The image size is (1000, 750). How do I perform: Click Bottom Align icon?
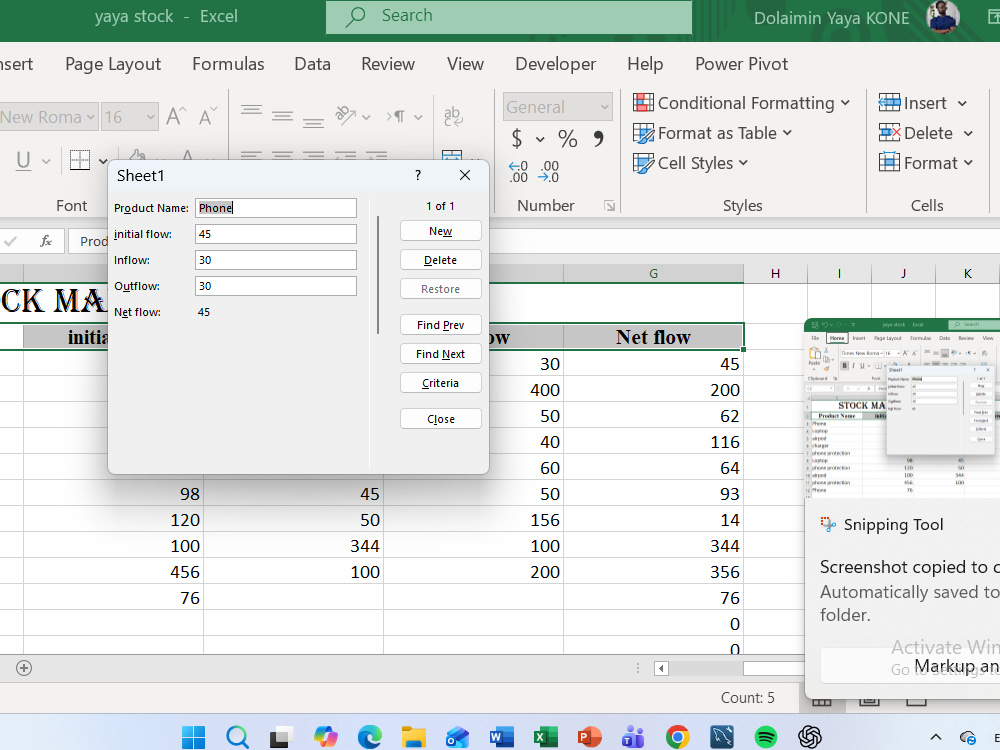click(313, 121)
